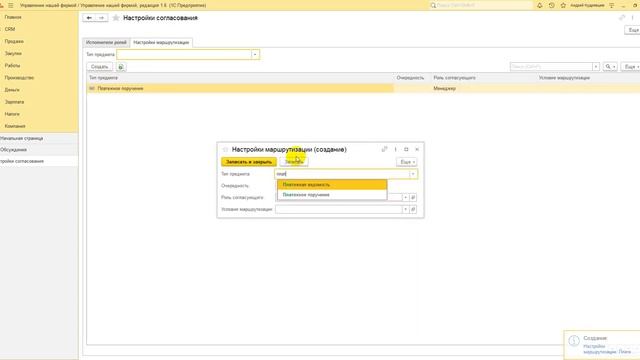Click the user name in top bar
640x360 pixels.
pyautogui.click(x=587, y=5)
